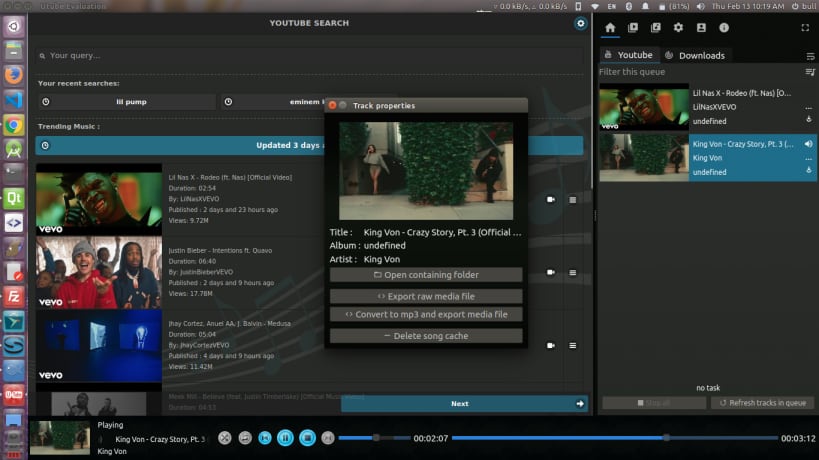Open Firefox from the Ubuntu dock
Screen dimensions: 819x460
[14, 75]
